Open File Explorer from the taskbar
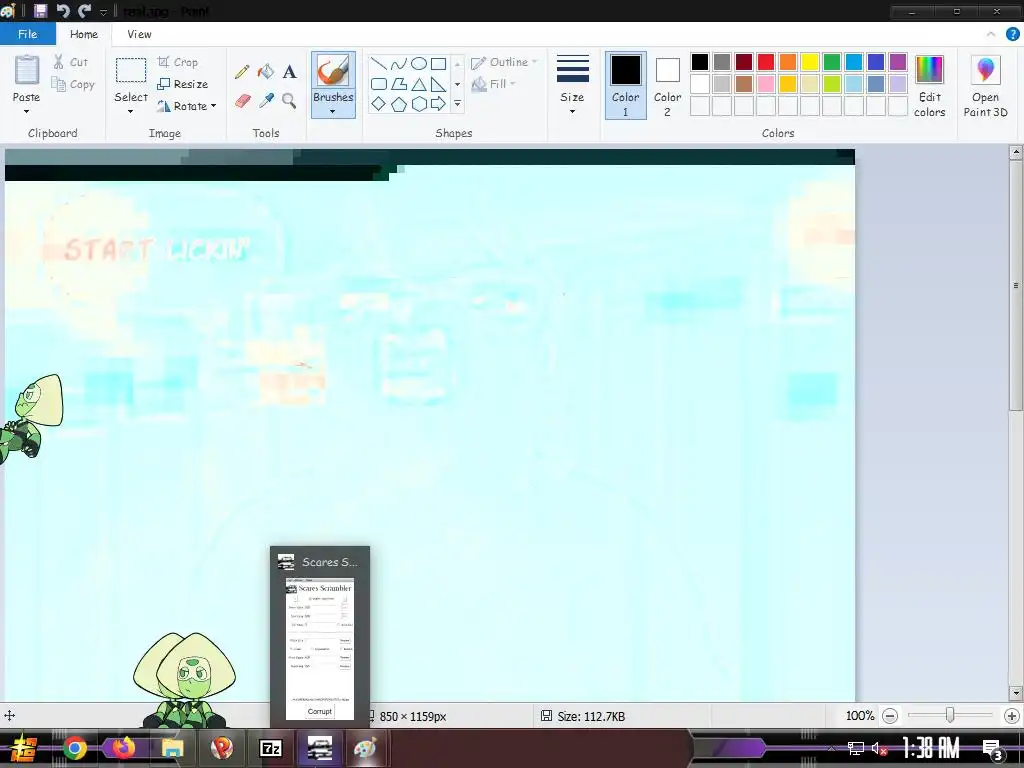Viewport: 1024px width, 768px height. click(x=172, y=748)
